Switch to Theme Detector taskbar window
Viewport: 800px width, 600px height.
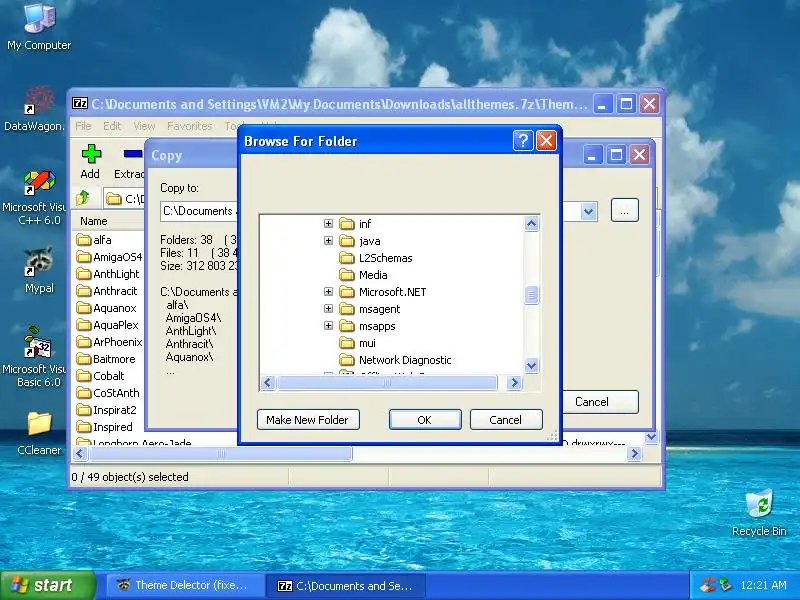184,585
